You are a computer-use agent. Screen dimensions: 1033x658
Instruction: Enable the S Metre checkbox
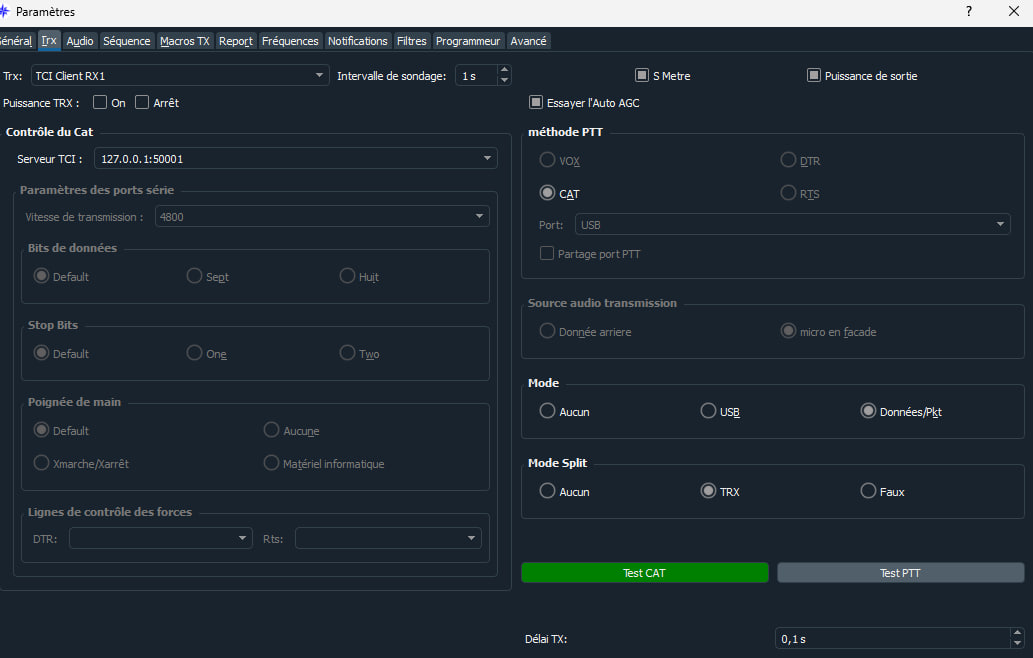pyautogui.click(x=642, y=76)
